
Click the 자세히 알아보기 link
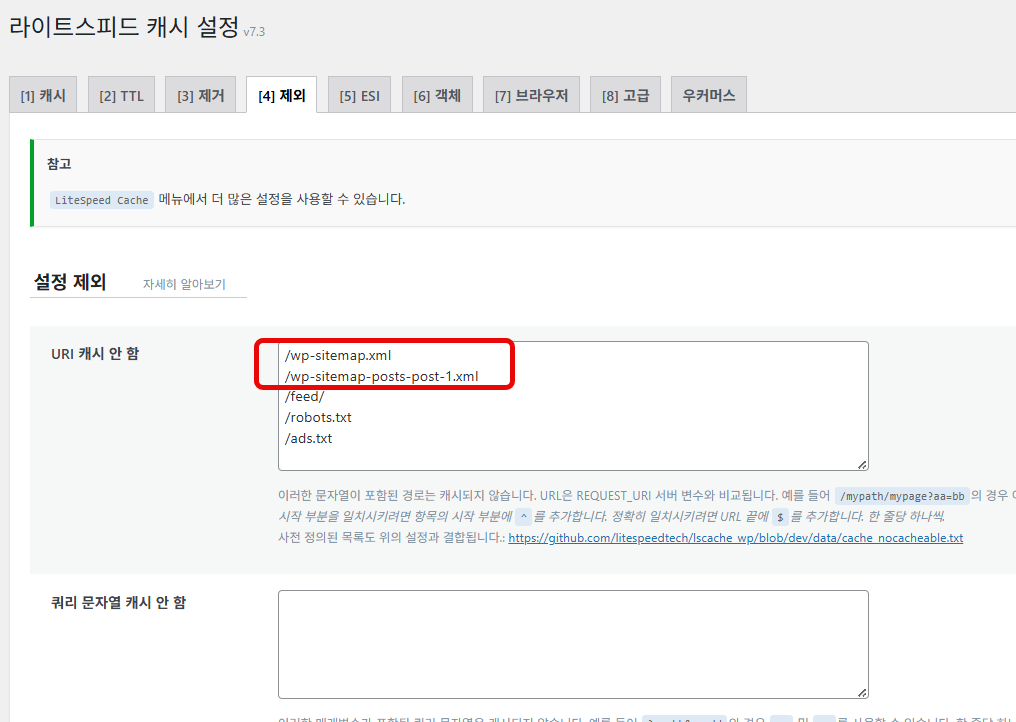[184, 284]
